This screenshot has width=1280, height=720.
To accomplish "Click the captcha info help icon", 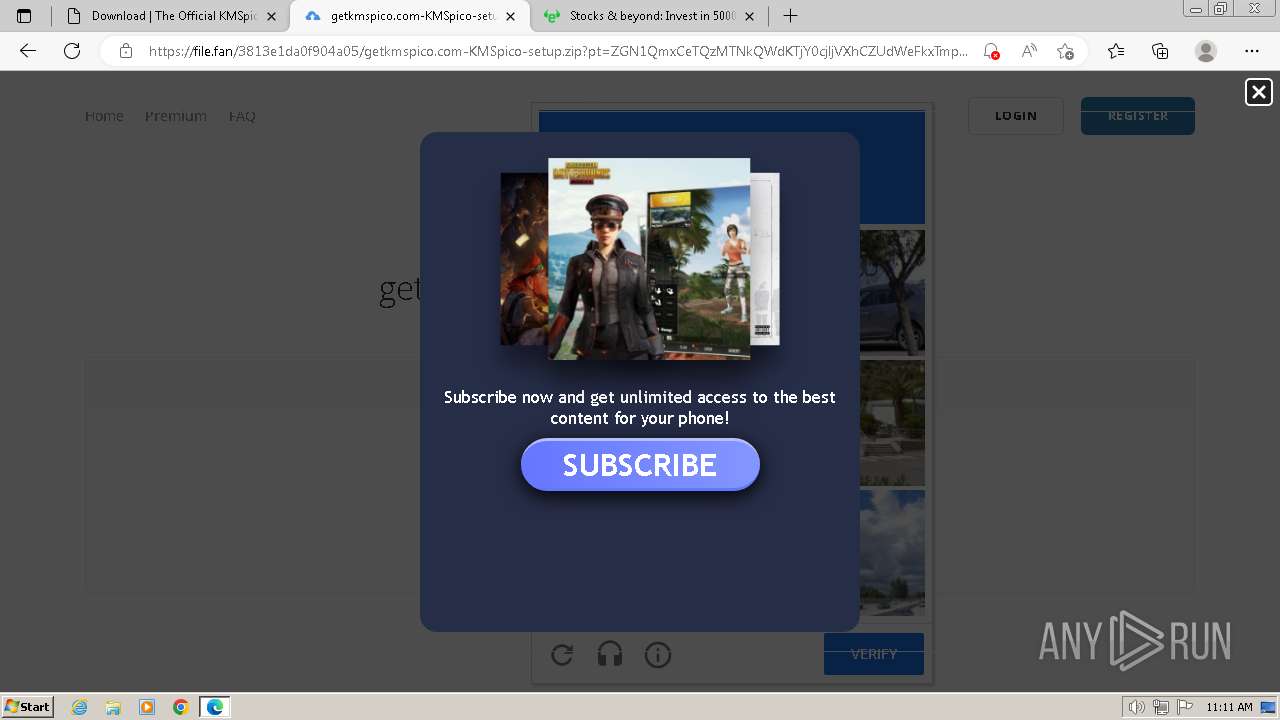I will click(x=658, y=655).
